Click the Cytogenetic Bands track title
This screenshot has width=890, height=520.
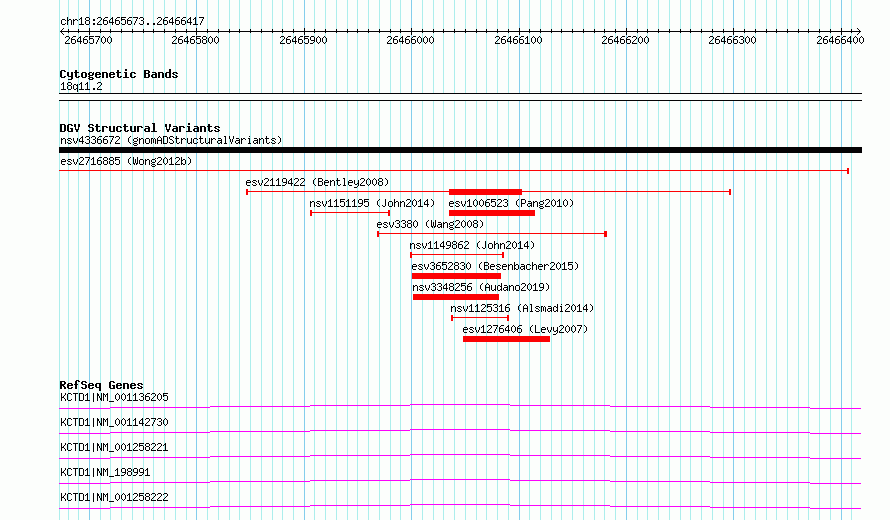(x=119, y=74)
